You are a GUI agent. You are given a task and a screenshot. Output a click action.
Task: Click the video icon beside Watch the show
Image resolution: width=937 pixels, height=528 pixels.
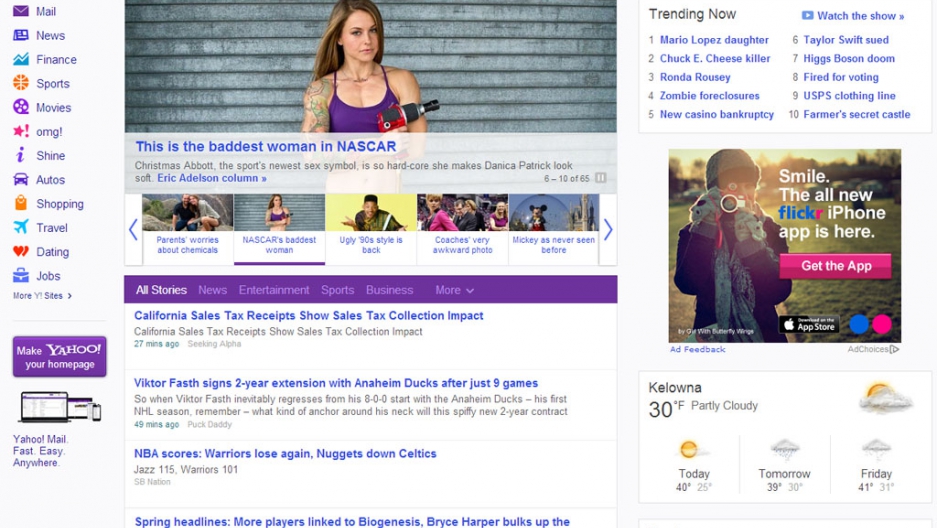[x=807, y=16]
